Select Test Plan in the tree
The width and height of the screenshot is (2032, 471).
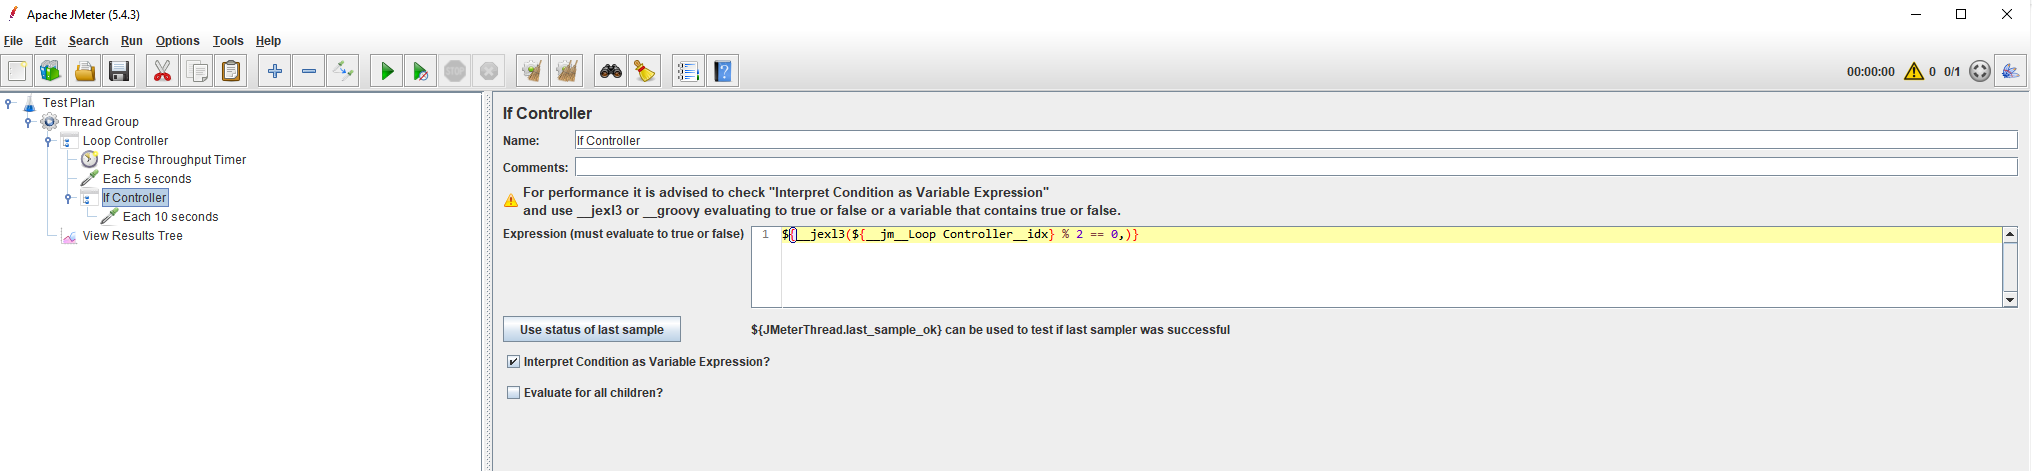coord(69,103)
